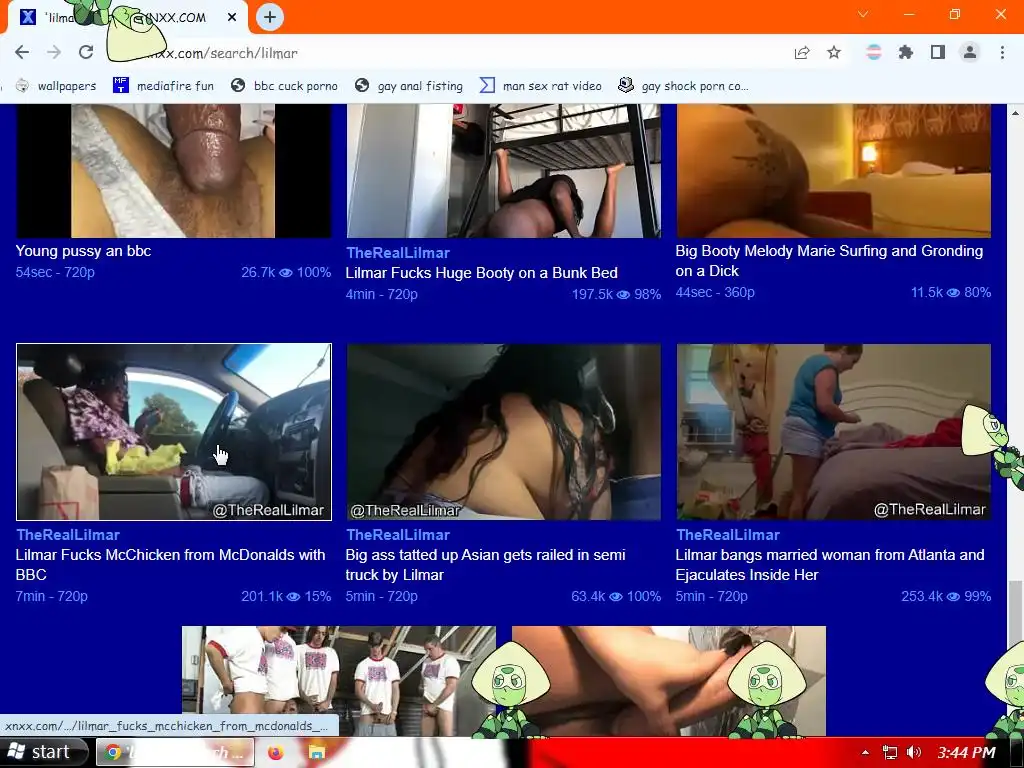The width and height of the screenshot is (1024, 768).
Task: Bookmark this page with the star
Action: (834, 53)
